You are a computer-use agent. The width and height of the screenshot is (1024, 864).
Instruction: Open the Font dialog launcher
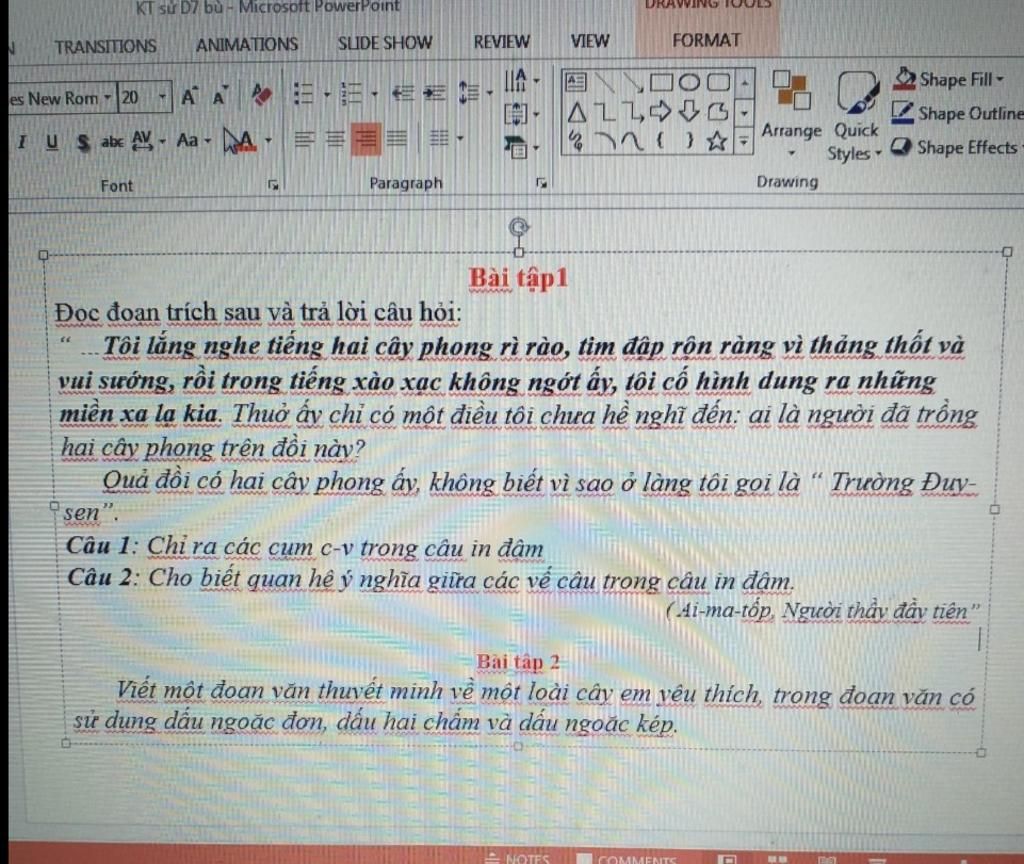tap(273, 185)
